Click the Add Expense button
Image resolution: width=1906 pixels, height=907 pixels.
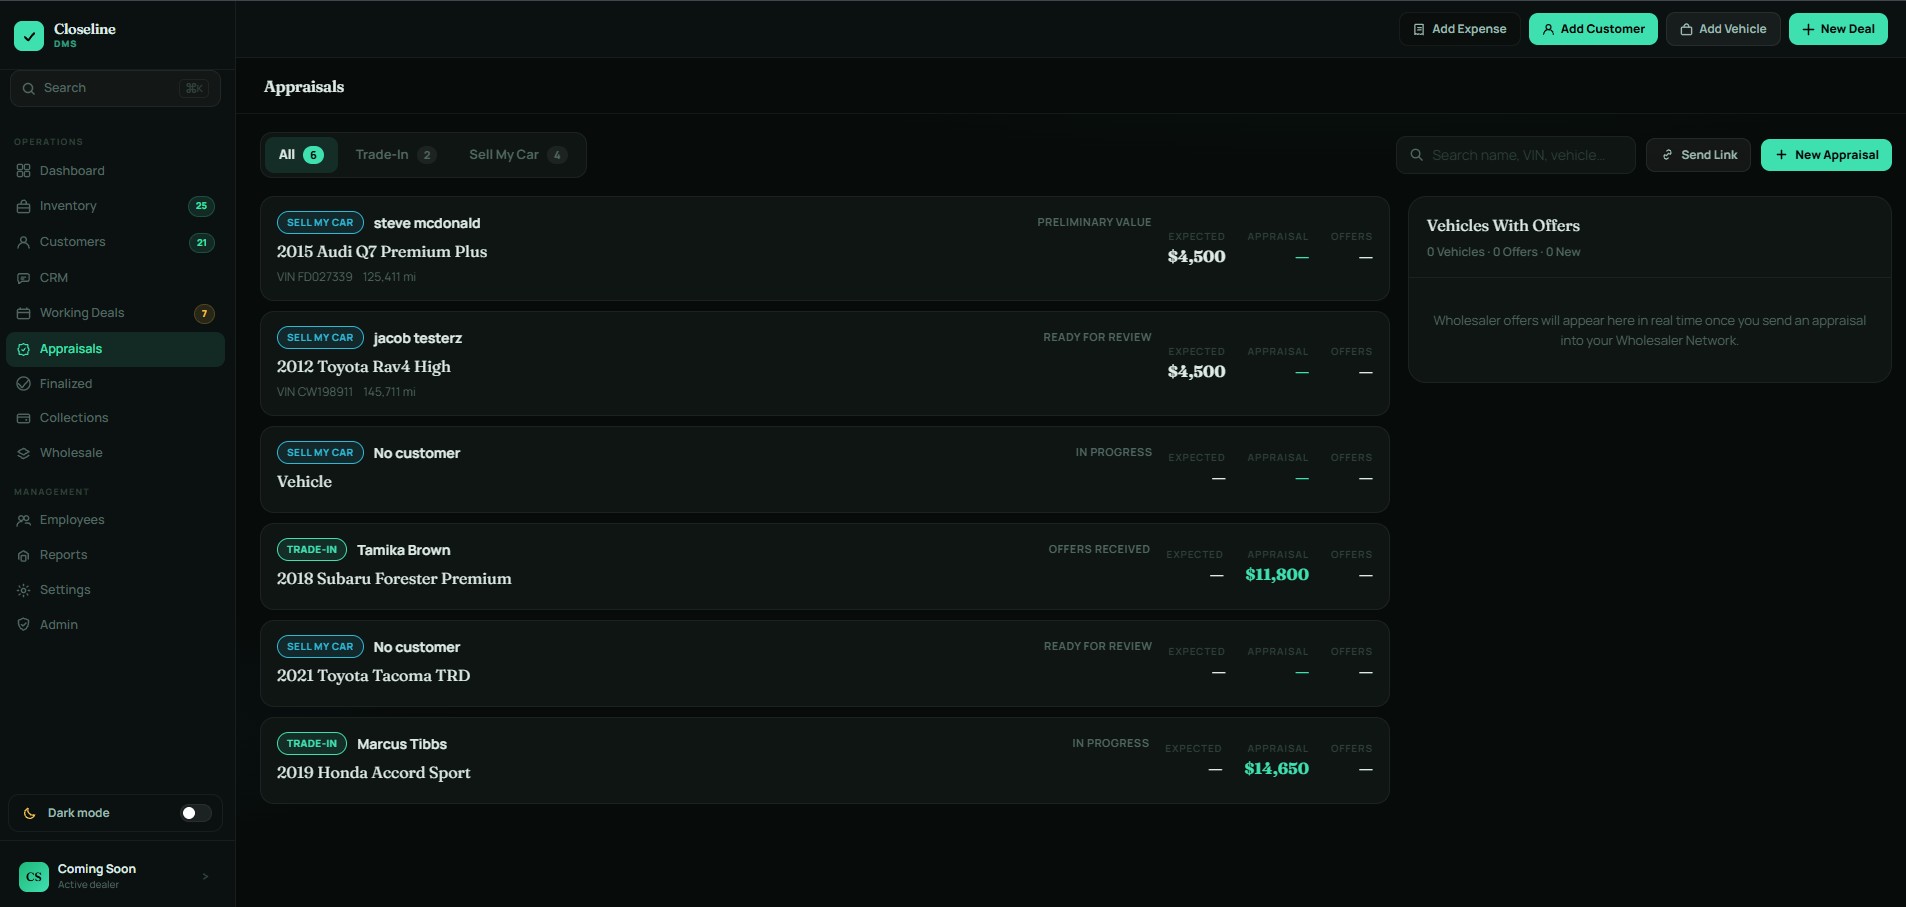point(1459,29)
